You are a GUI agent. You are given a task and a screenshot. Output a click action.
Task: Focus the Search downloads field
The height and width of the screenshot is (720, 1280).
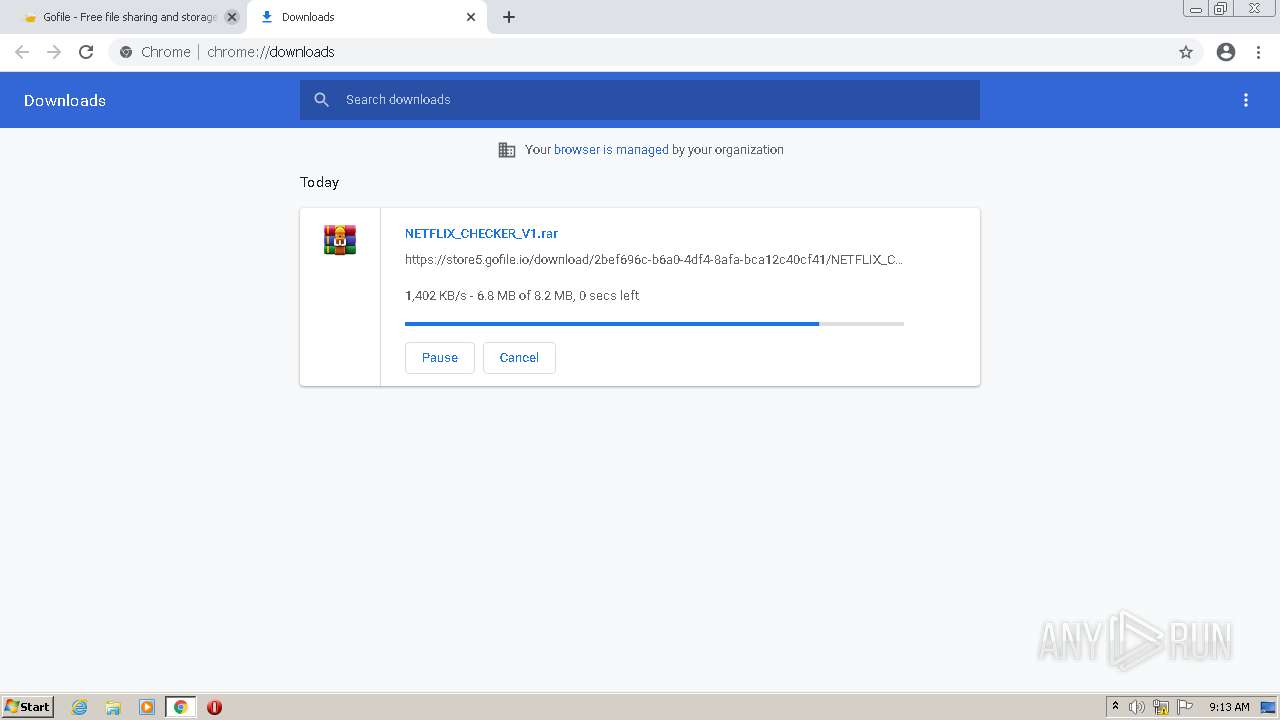(640, 100)
